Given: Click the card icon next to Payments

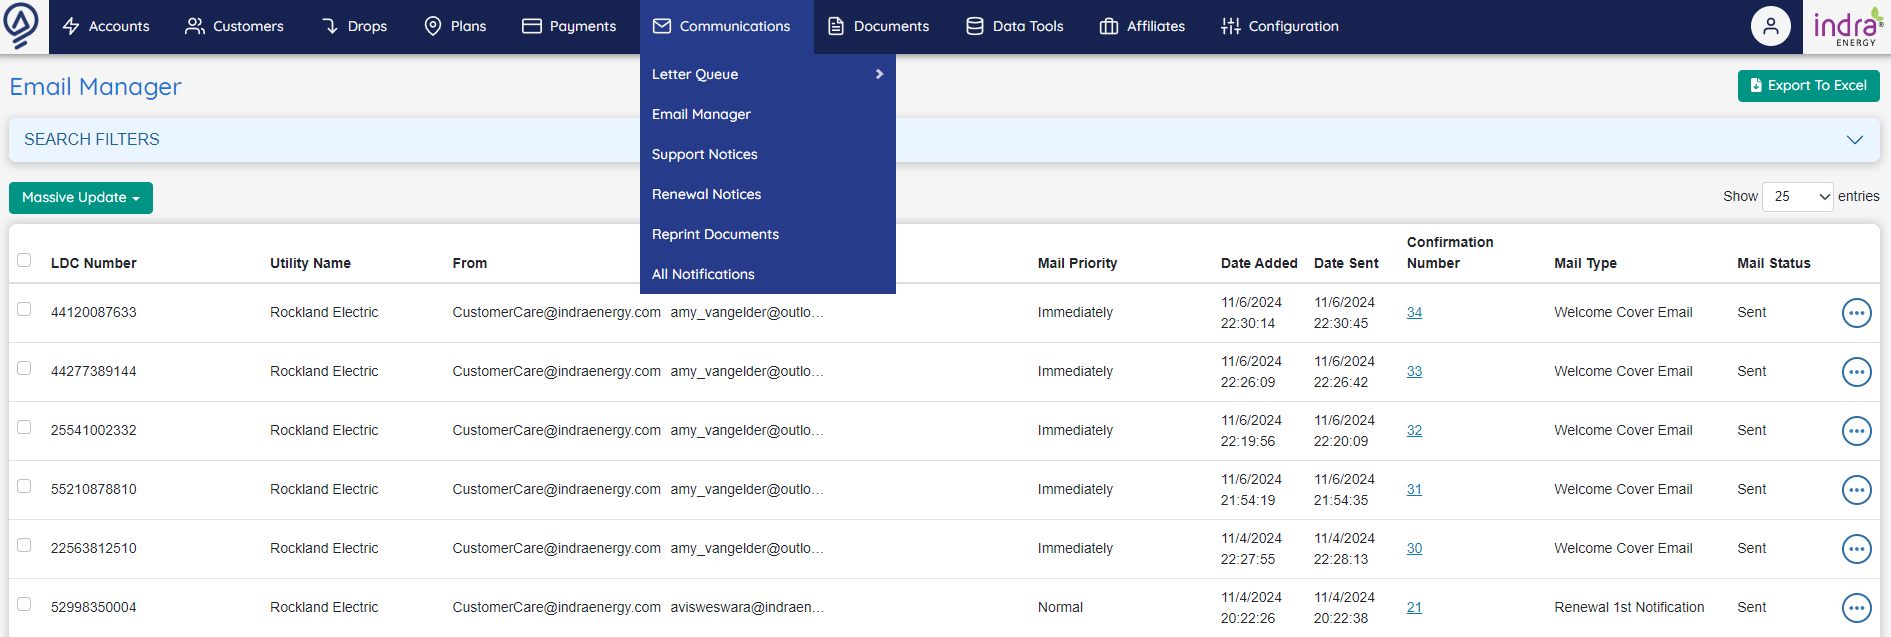Looking at the screenshot, I should click(x=532, y=26).
